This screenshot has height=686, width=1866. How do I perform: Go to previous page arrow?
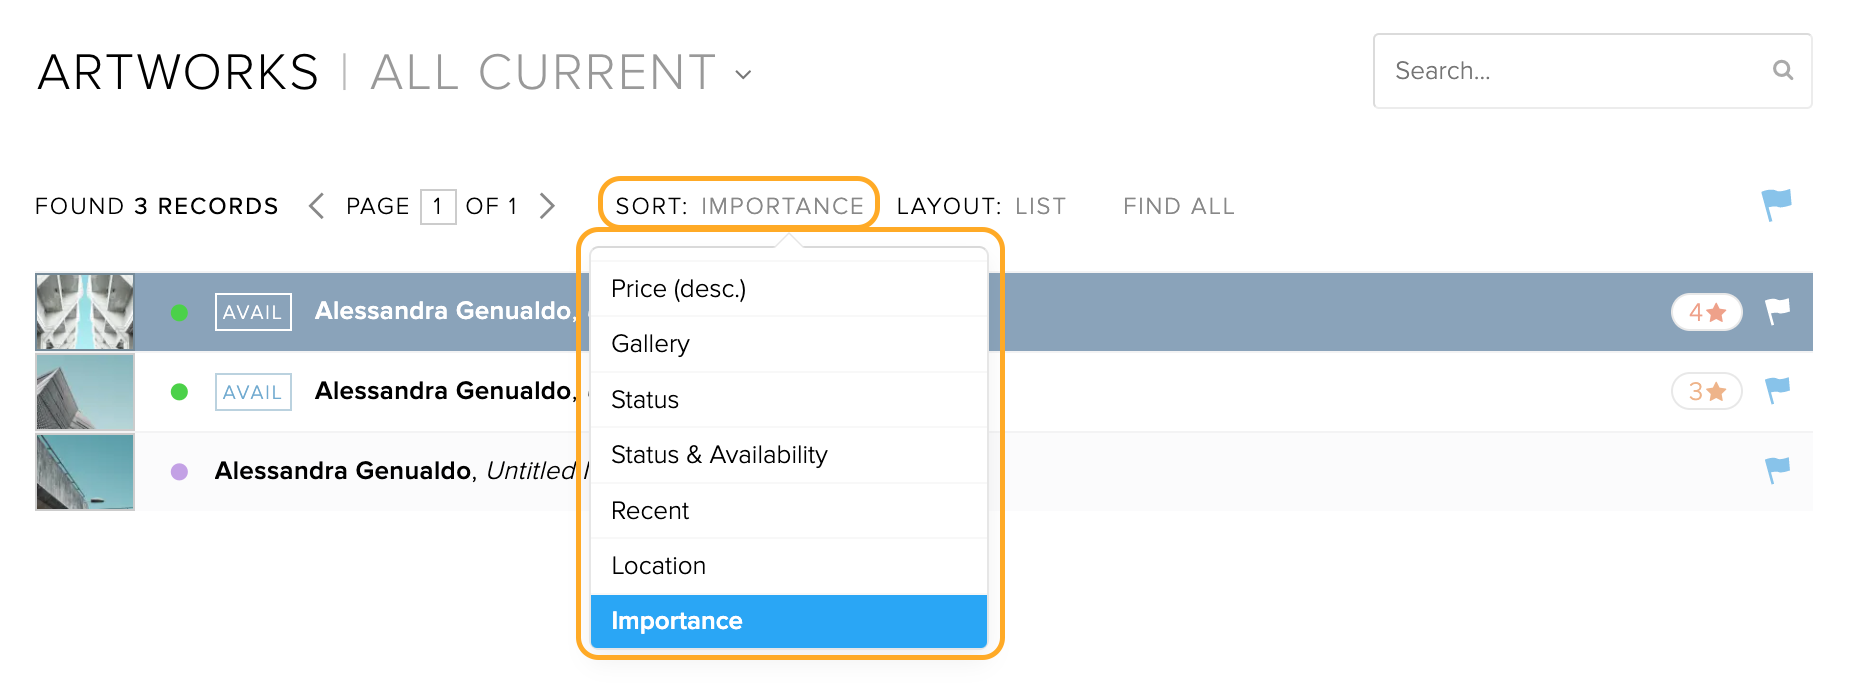316,206
